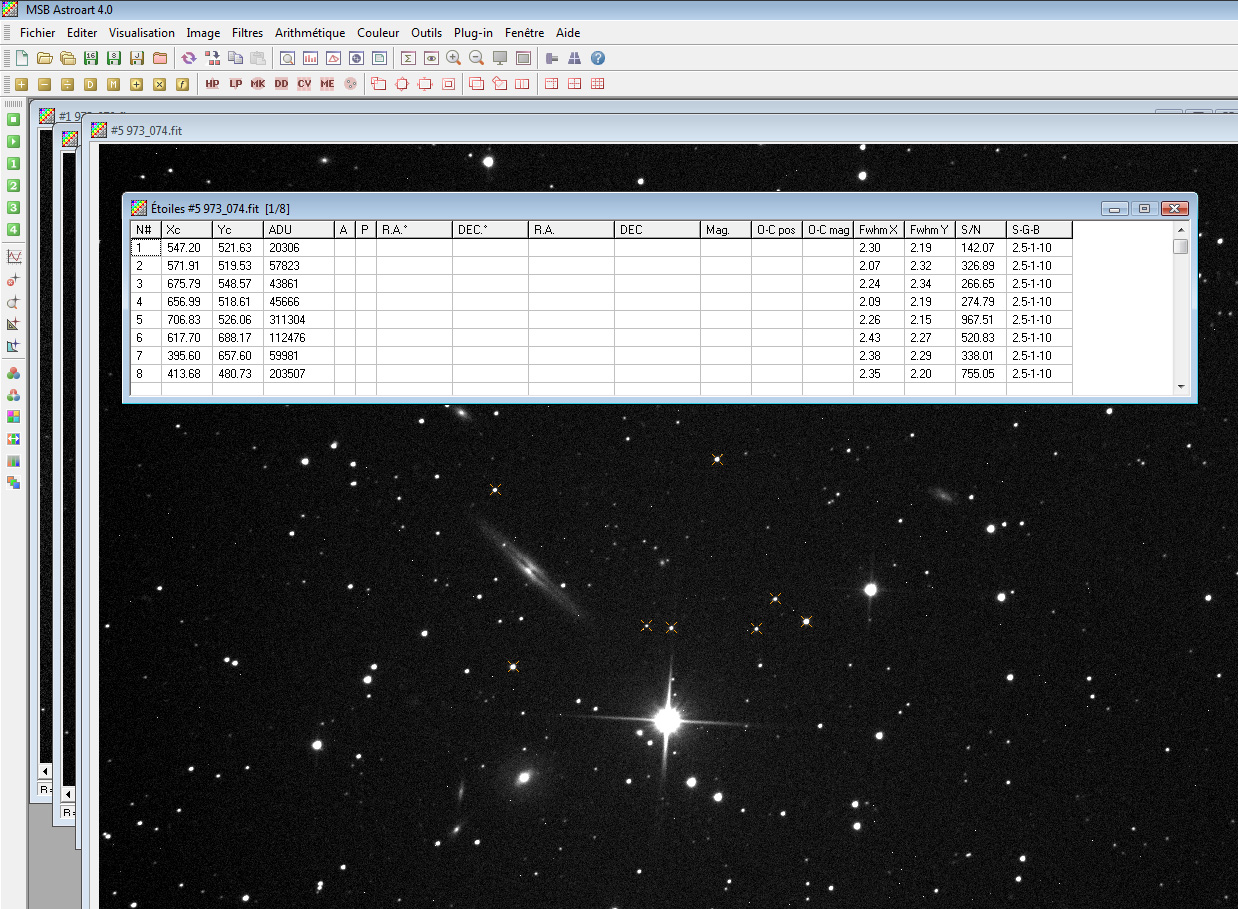Click the D dark-frame arithmetic icon
The width and height of the screenshot is (1238, 909).
90,84
